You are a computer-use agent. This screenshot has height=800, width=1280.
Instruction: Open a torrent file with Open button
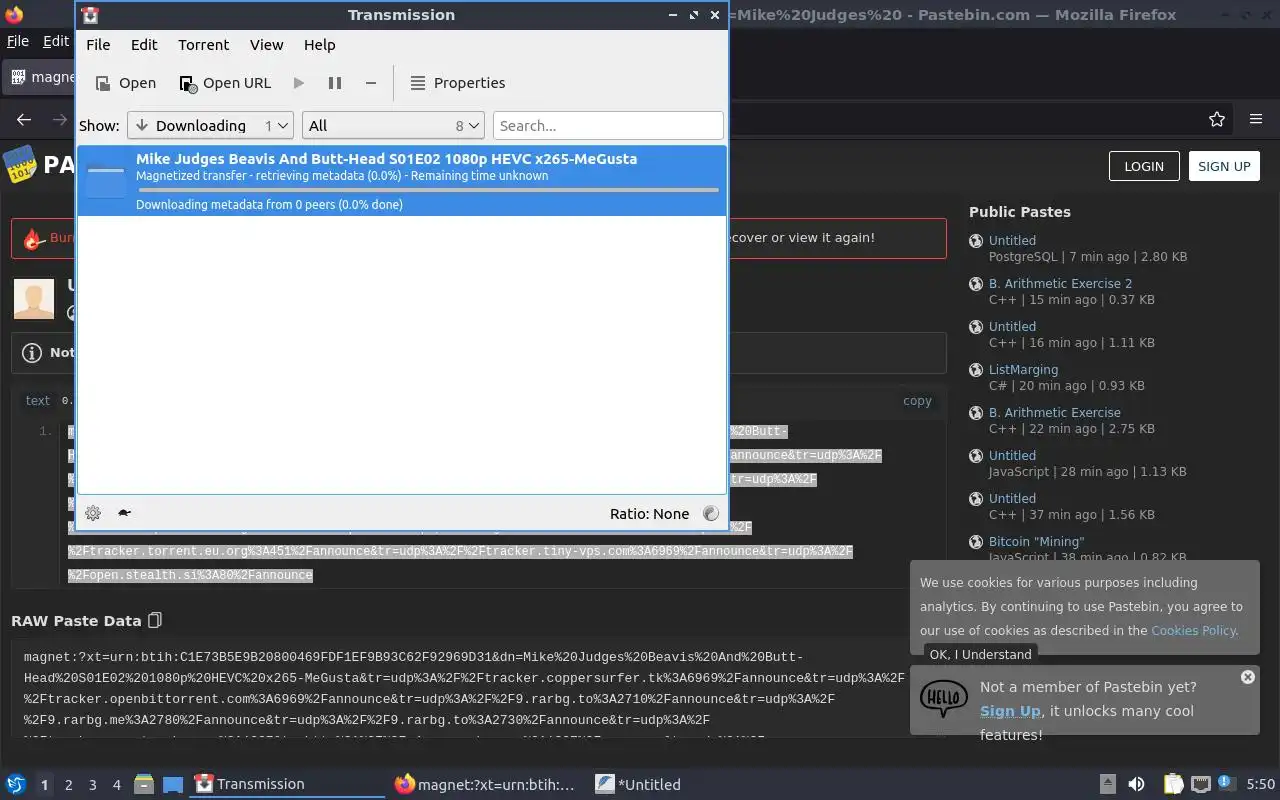pyautogui.click(x=125, y=83)
